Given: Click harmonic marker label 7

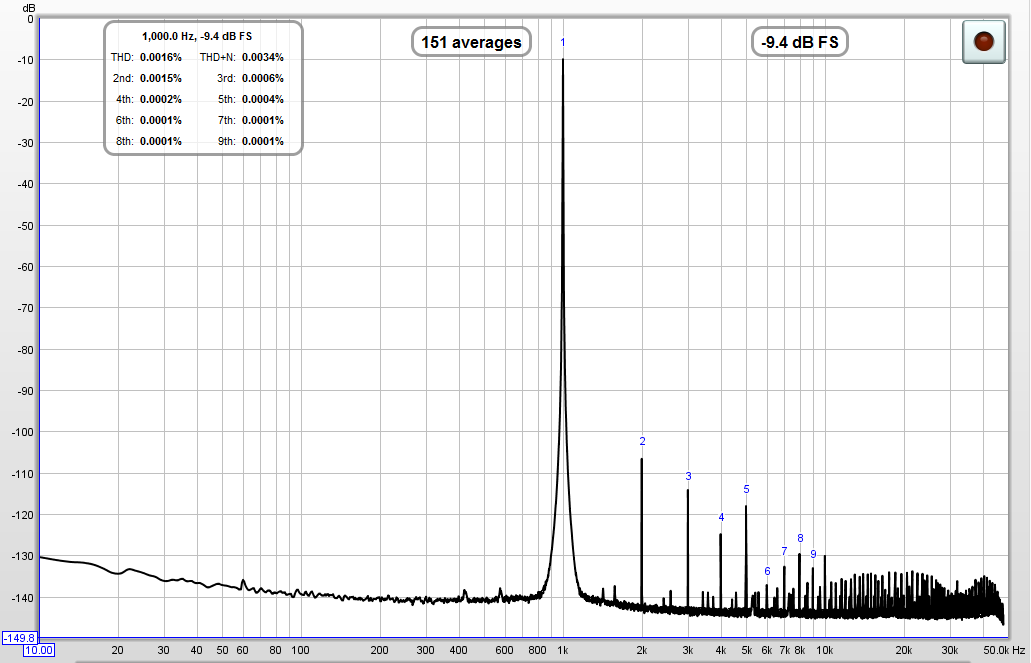Looking at the screenshot, I should [x=784, y=552].
